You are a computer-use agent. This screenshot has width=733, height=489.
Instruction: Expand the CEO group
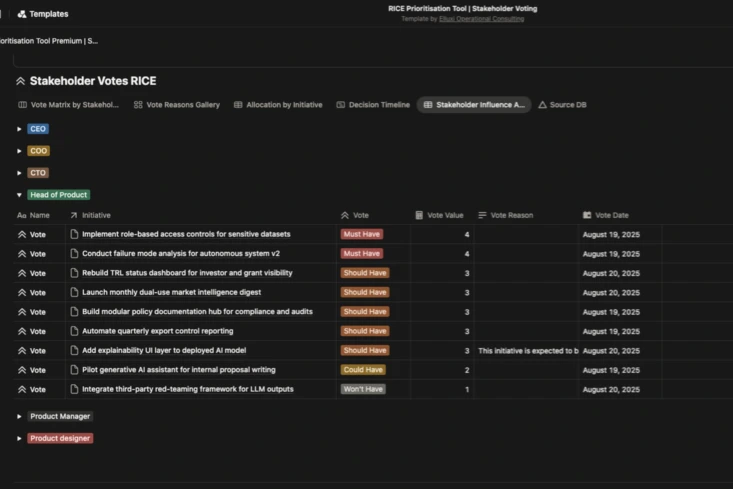pos(19,129)
